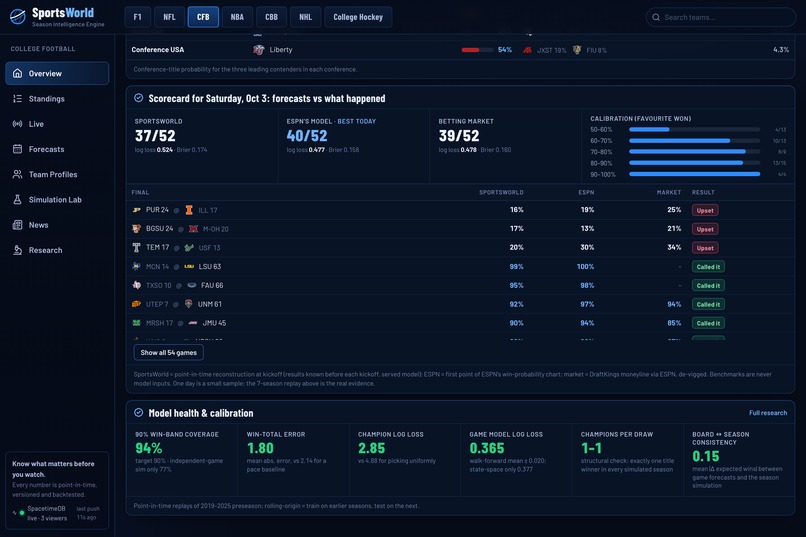The height and width of the screenshot is (537, 806).
Task: Click the Team Profiles people icon
Action: (x=17, y=174)
